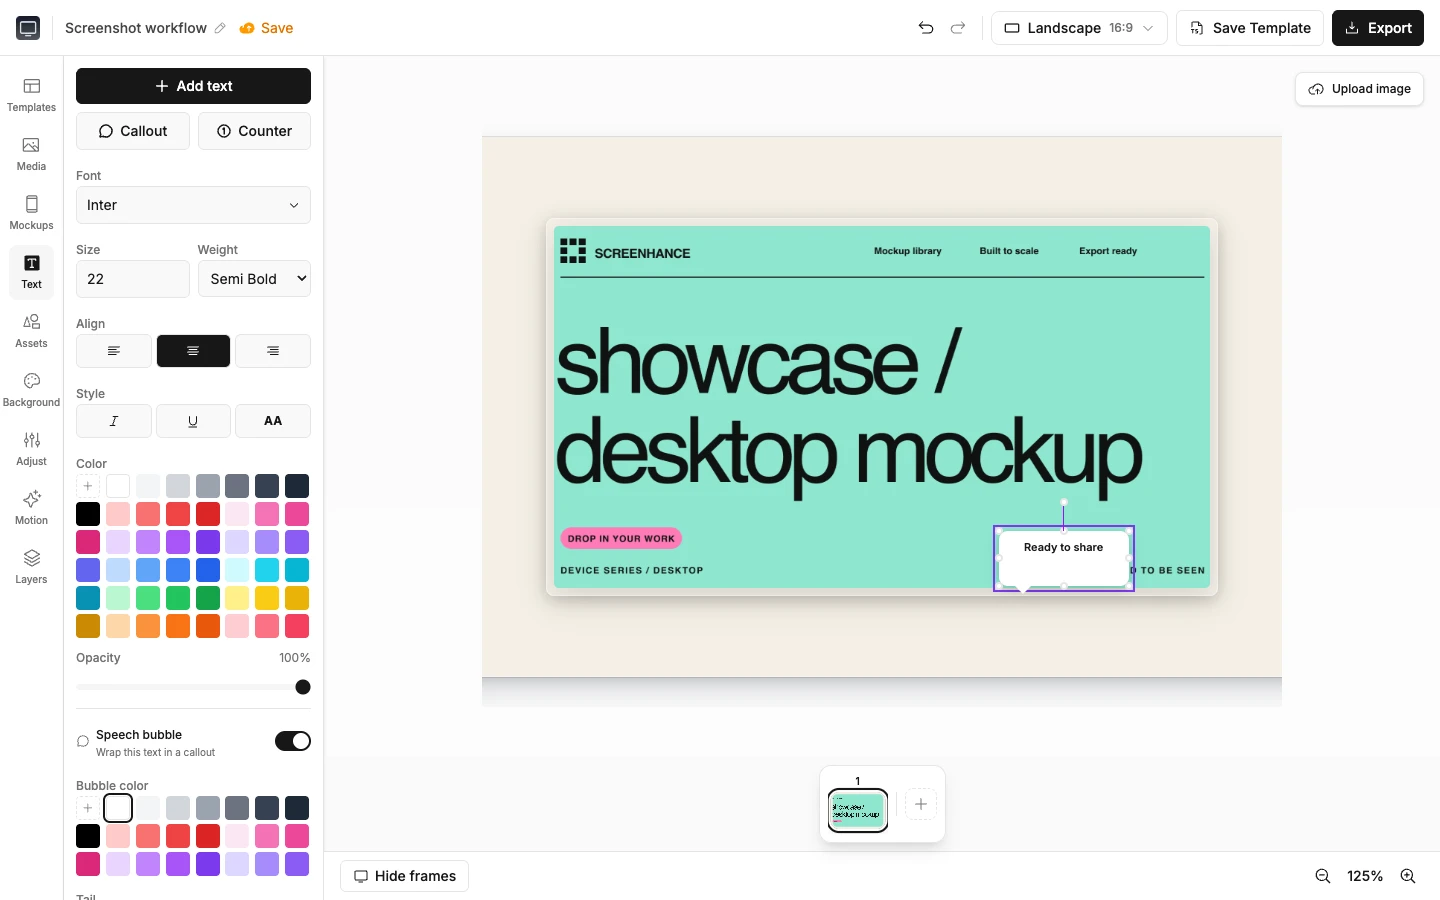Open the Landscape 16:9 aspect dropdown
This screenshot has height=900, width=1440.
pos(1079,28)
